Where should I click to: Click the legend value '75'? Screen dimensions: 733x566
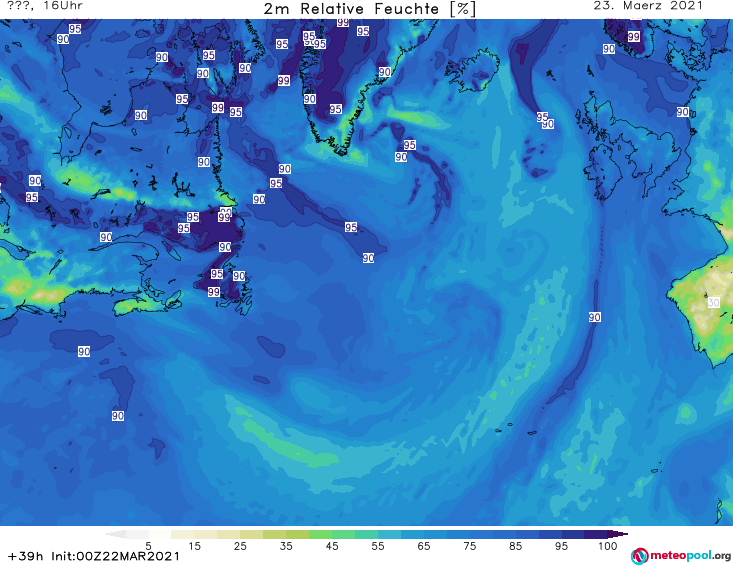469,545
